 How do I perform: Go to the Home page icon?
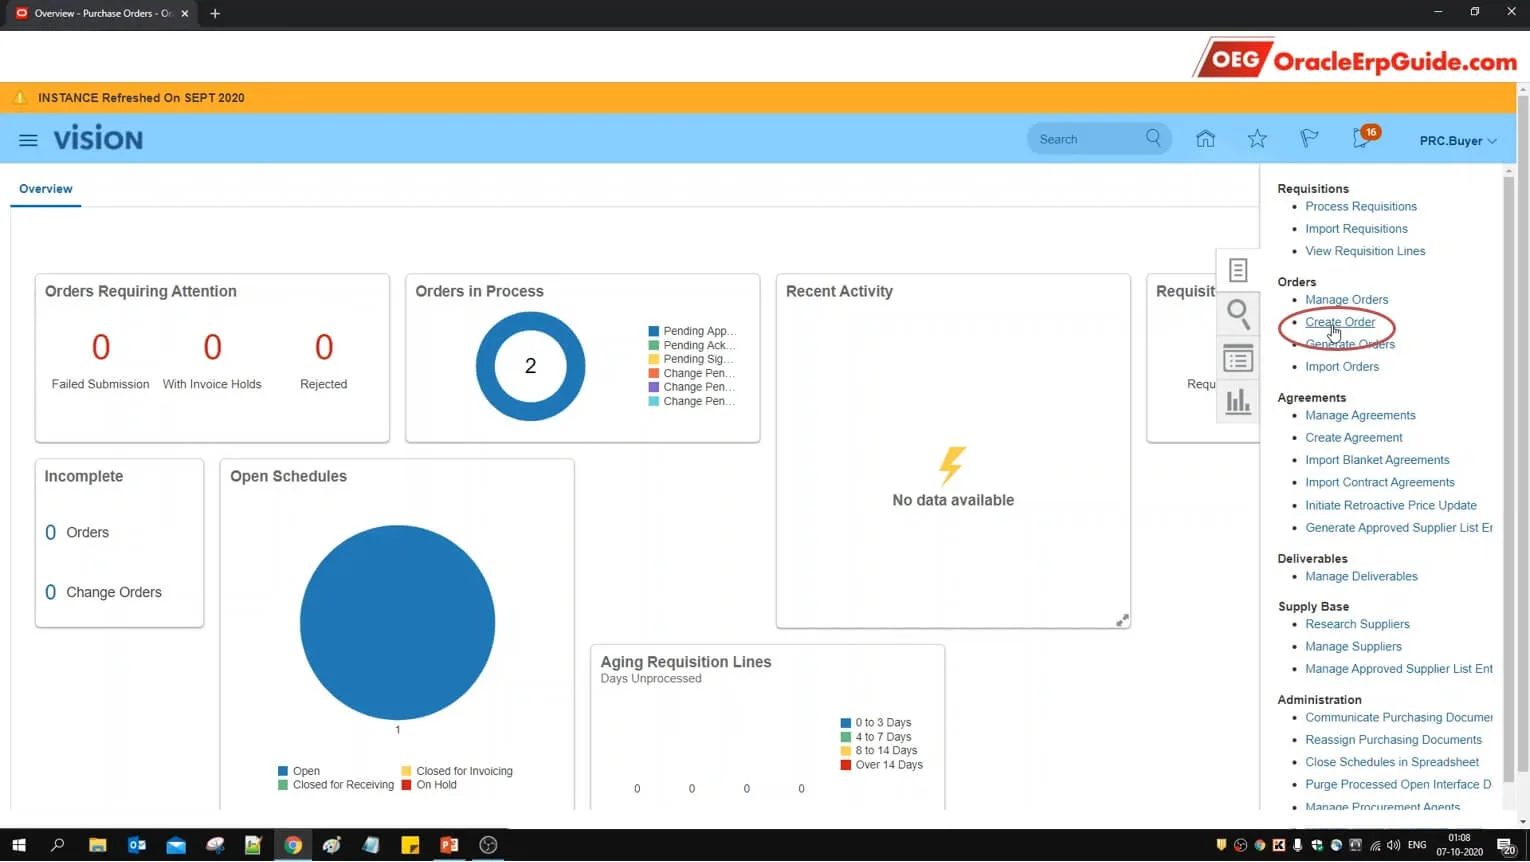tap(1205, 139)
